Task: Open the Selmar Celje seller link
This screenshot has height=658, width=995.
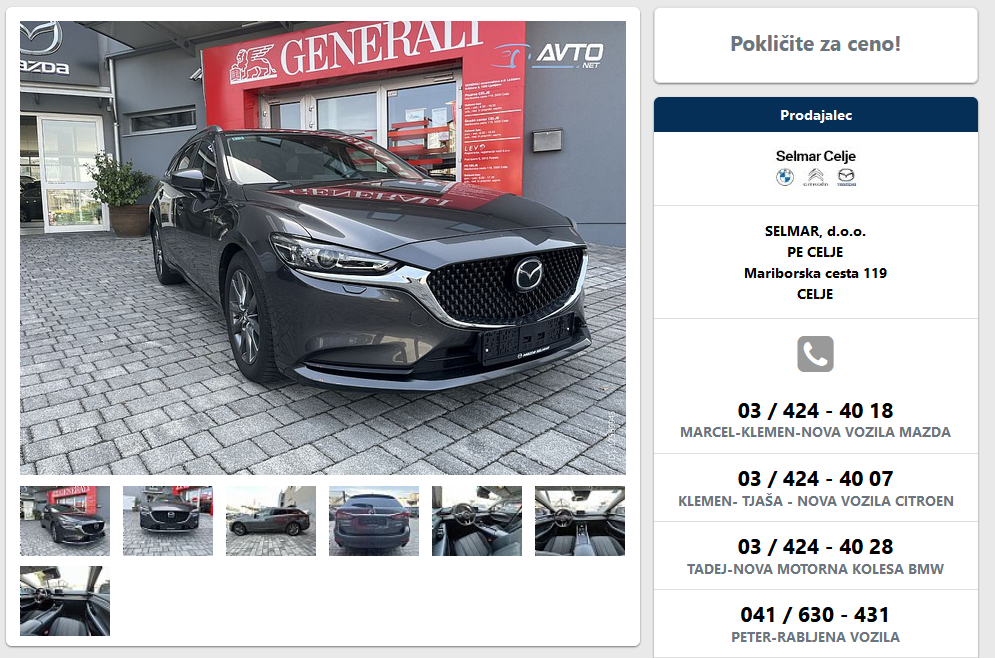Action: (x=815, y=156)
